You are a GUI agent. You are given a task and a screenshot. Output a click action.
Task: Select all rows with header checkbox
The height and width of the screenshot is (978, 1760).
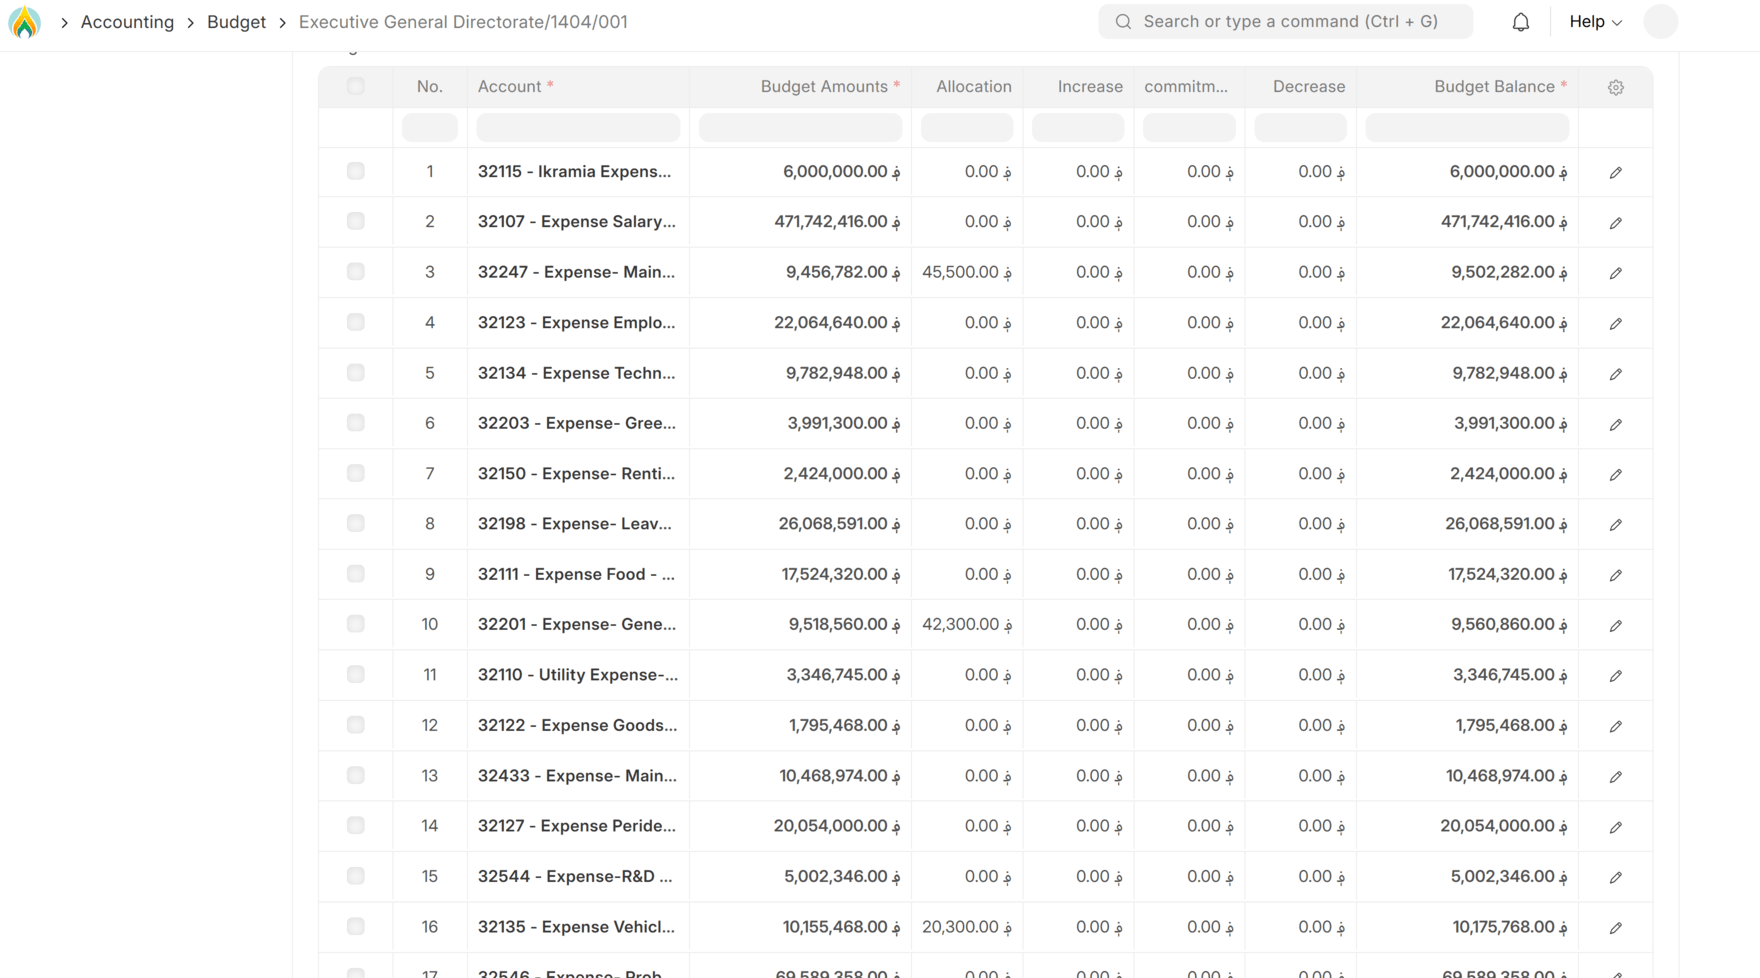coord(356,86)
